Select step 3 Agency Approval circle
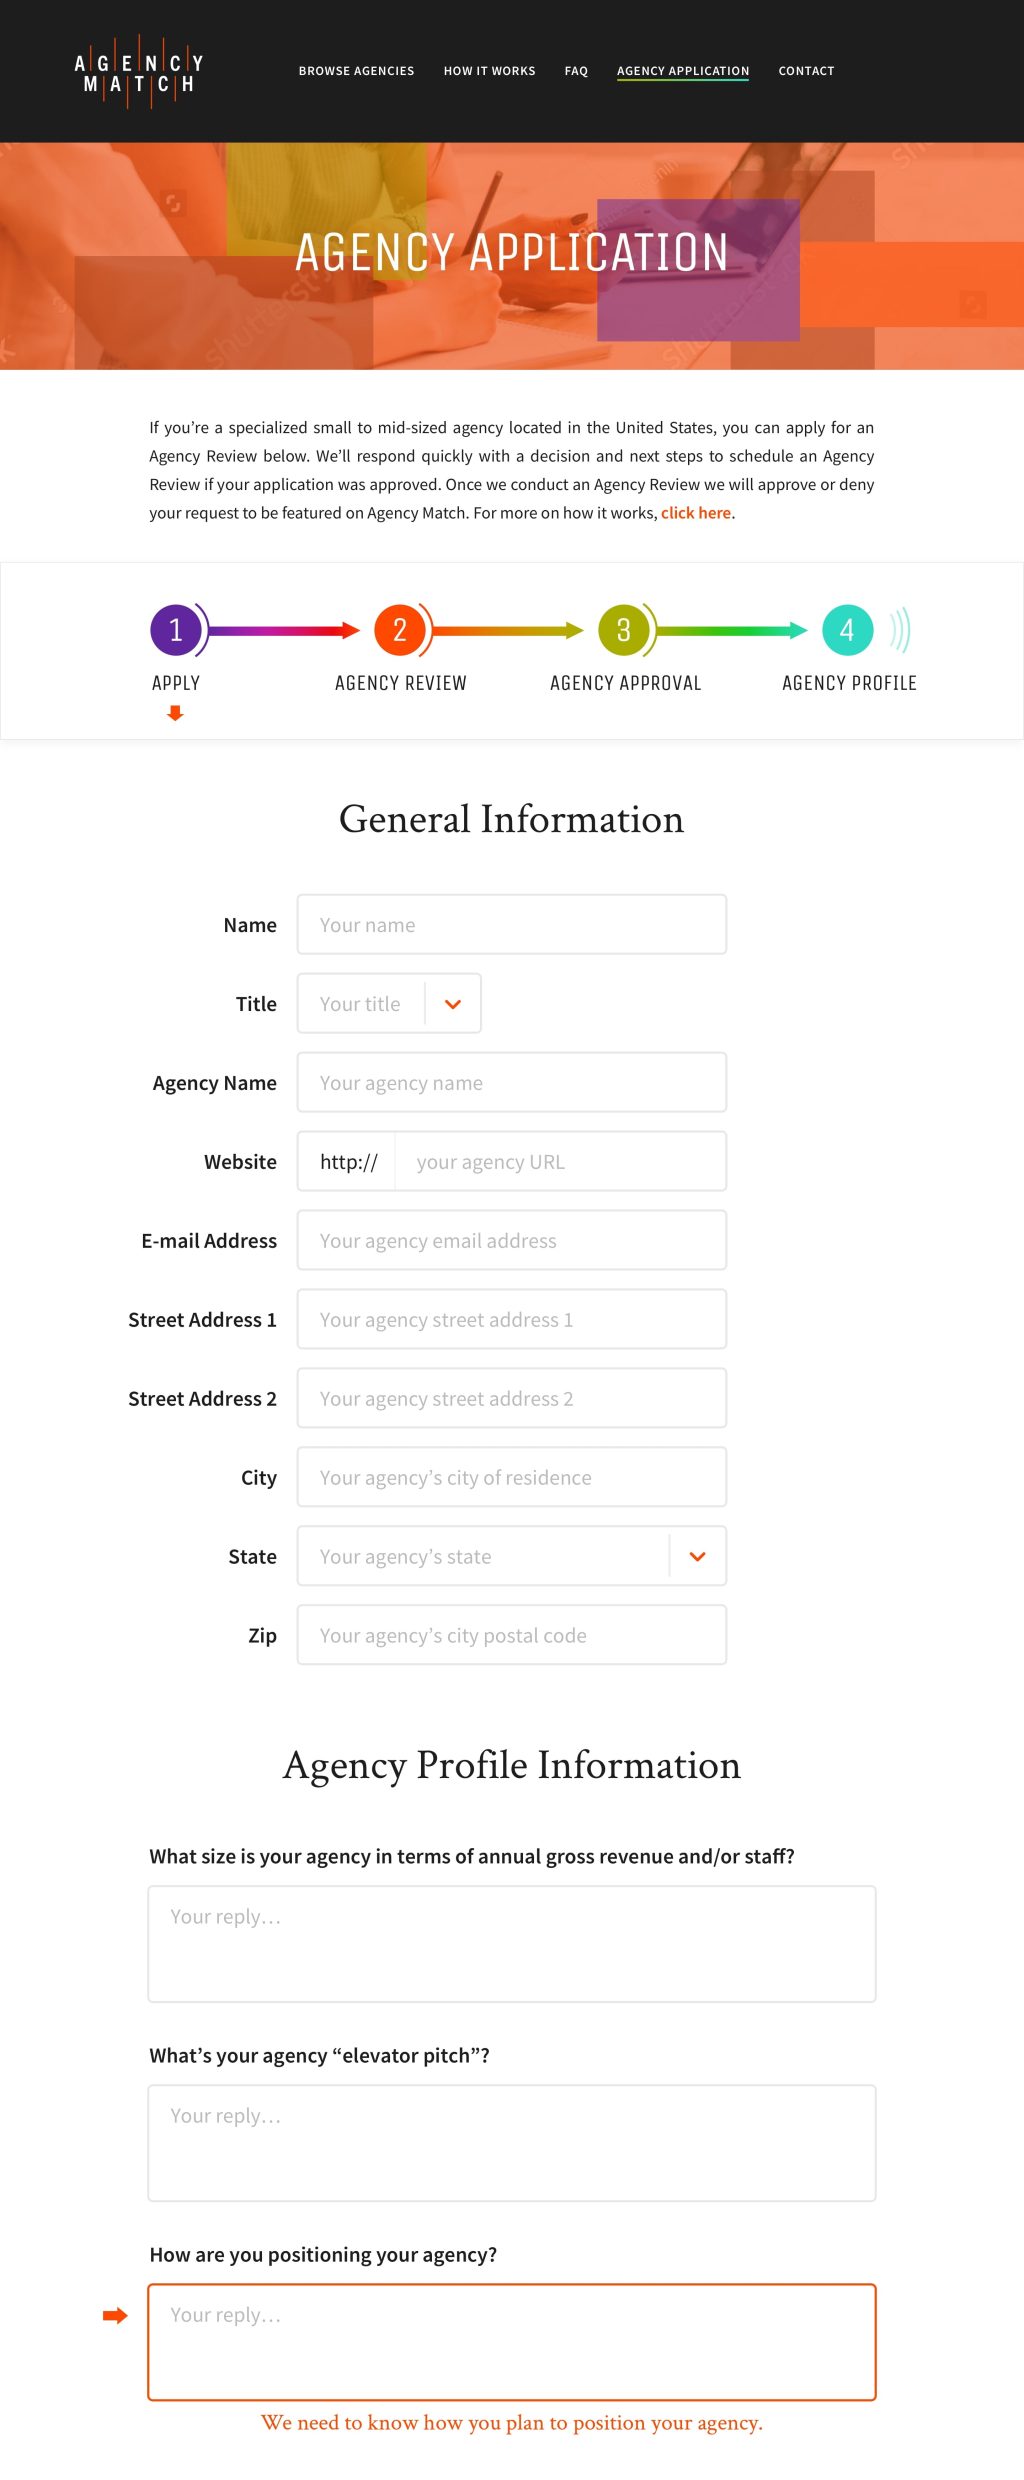The image size is (1024, 2480). (x=625, y=630)
